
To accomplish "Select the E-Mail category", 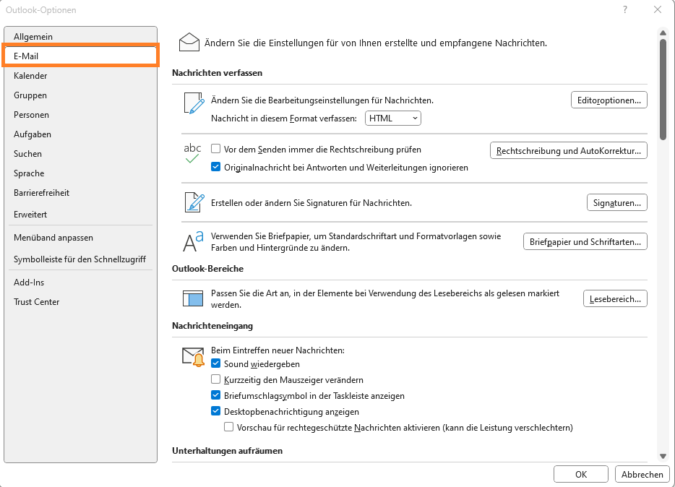I will point(81,56).
